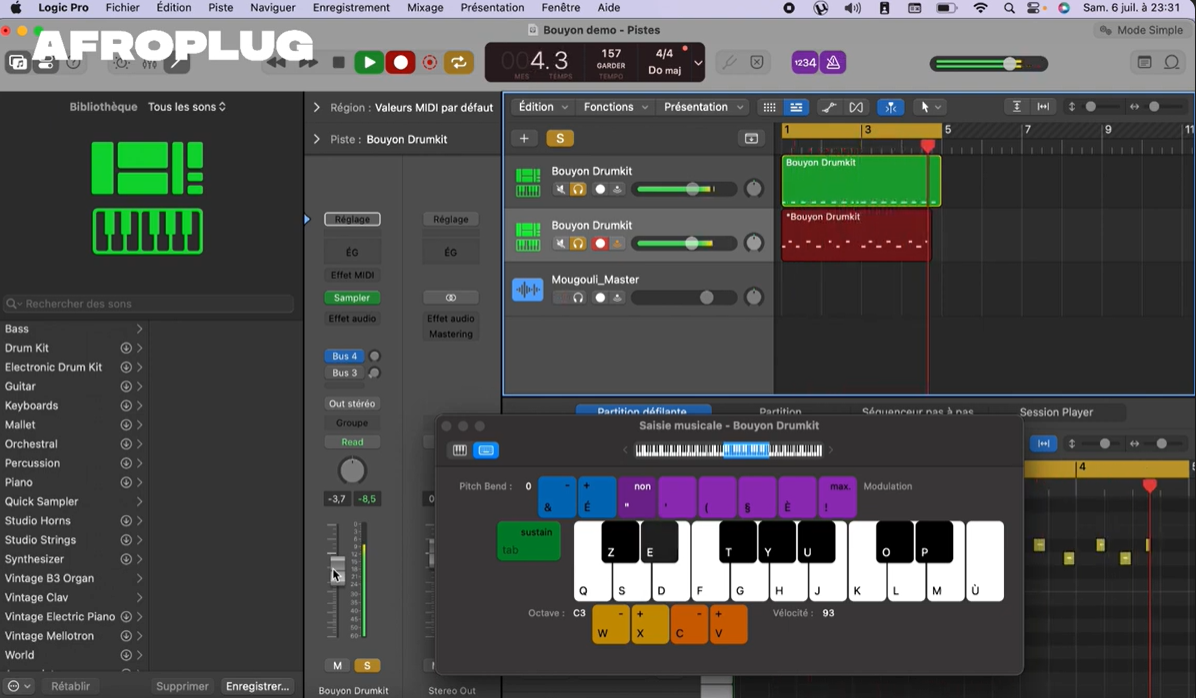Expand the Région inspector disclosure triangle
This screenshot has width=1196, height=698.
pos(317,107)
